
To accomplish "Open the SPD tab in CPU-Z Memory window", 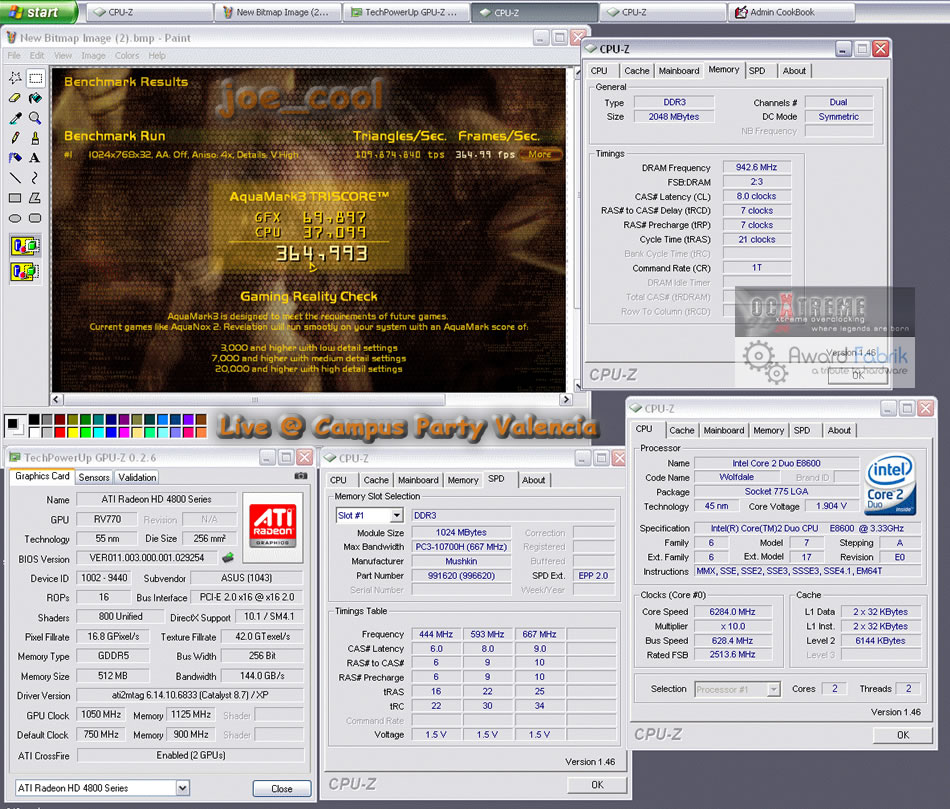I will tap(757, 71).
